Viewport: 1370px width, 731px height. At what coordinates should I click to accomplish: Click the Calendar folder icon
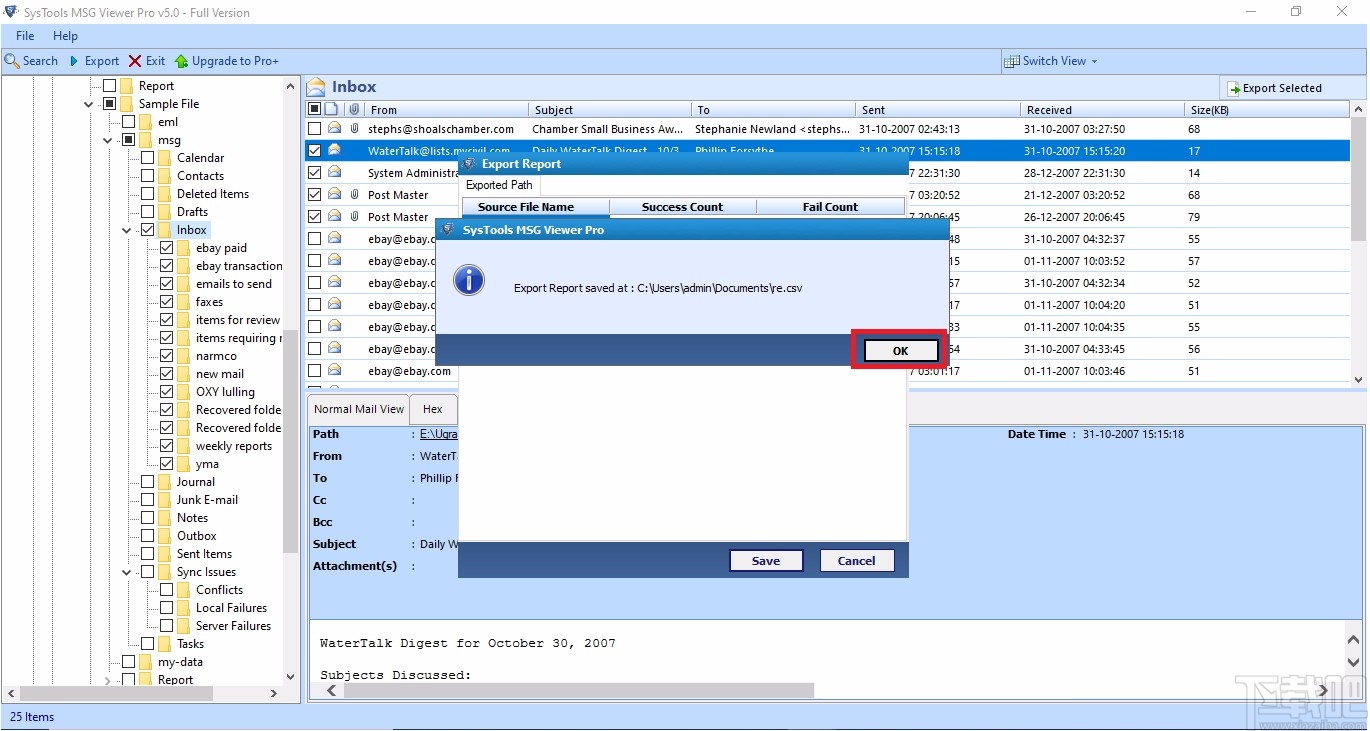click(165, 158)
